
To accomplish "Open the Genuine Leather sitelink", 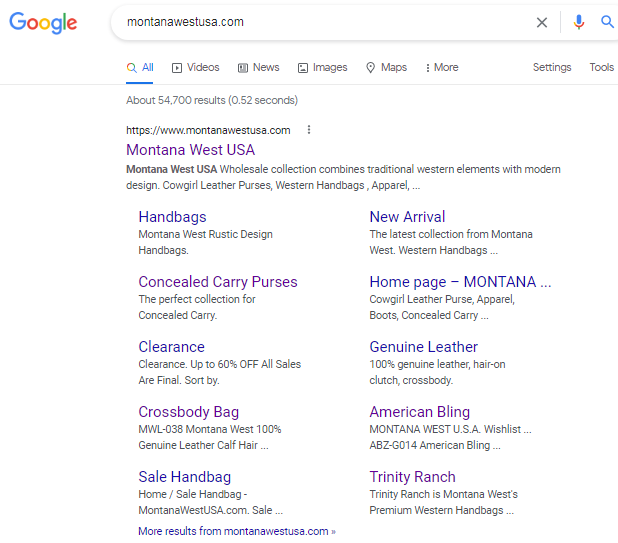I will [424, 347].
